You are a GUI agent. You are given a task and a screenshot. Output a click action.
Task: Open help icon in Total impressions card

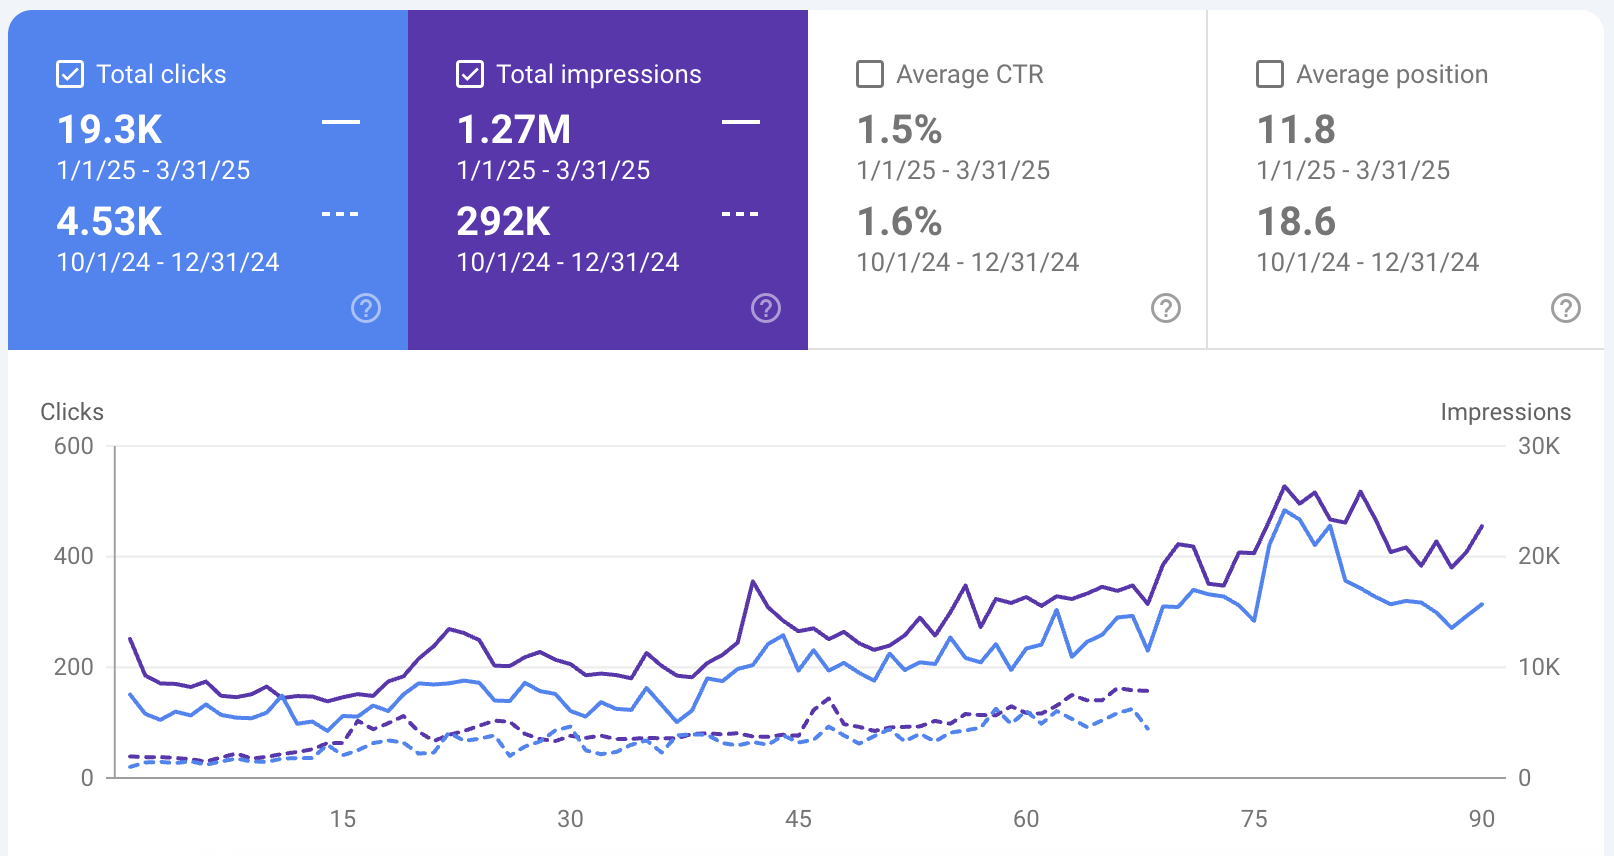pyautogui.click(x=766, y=308)
